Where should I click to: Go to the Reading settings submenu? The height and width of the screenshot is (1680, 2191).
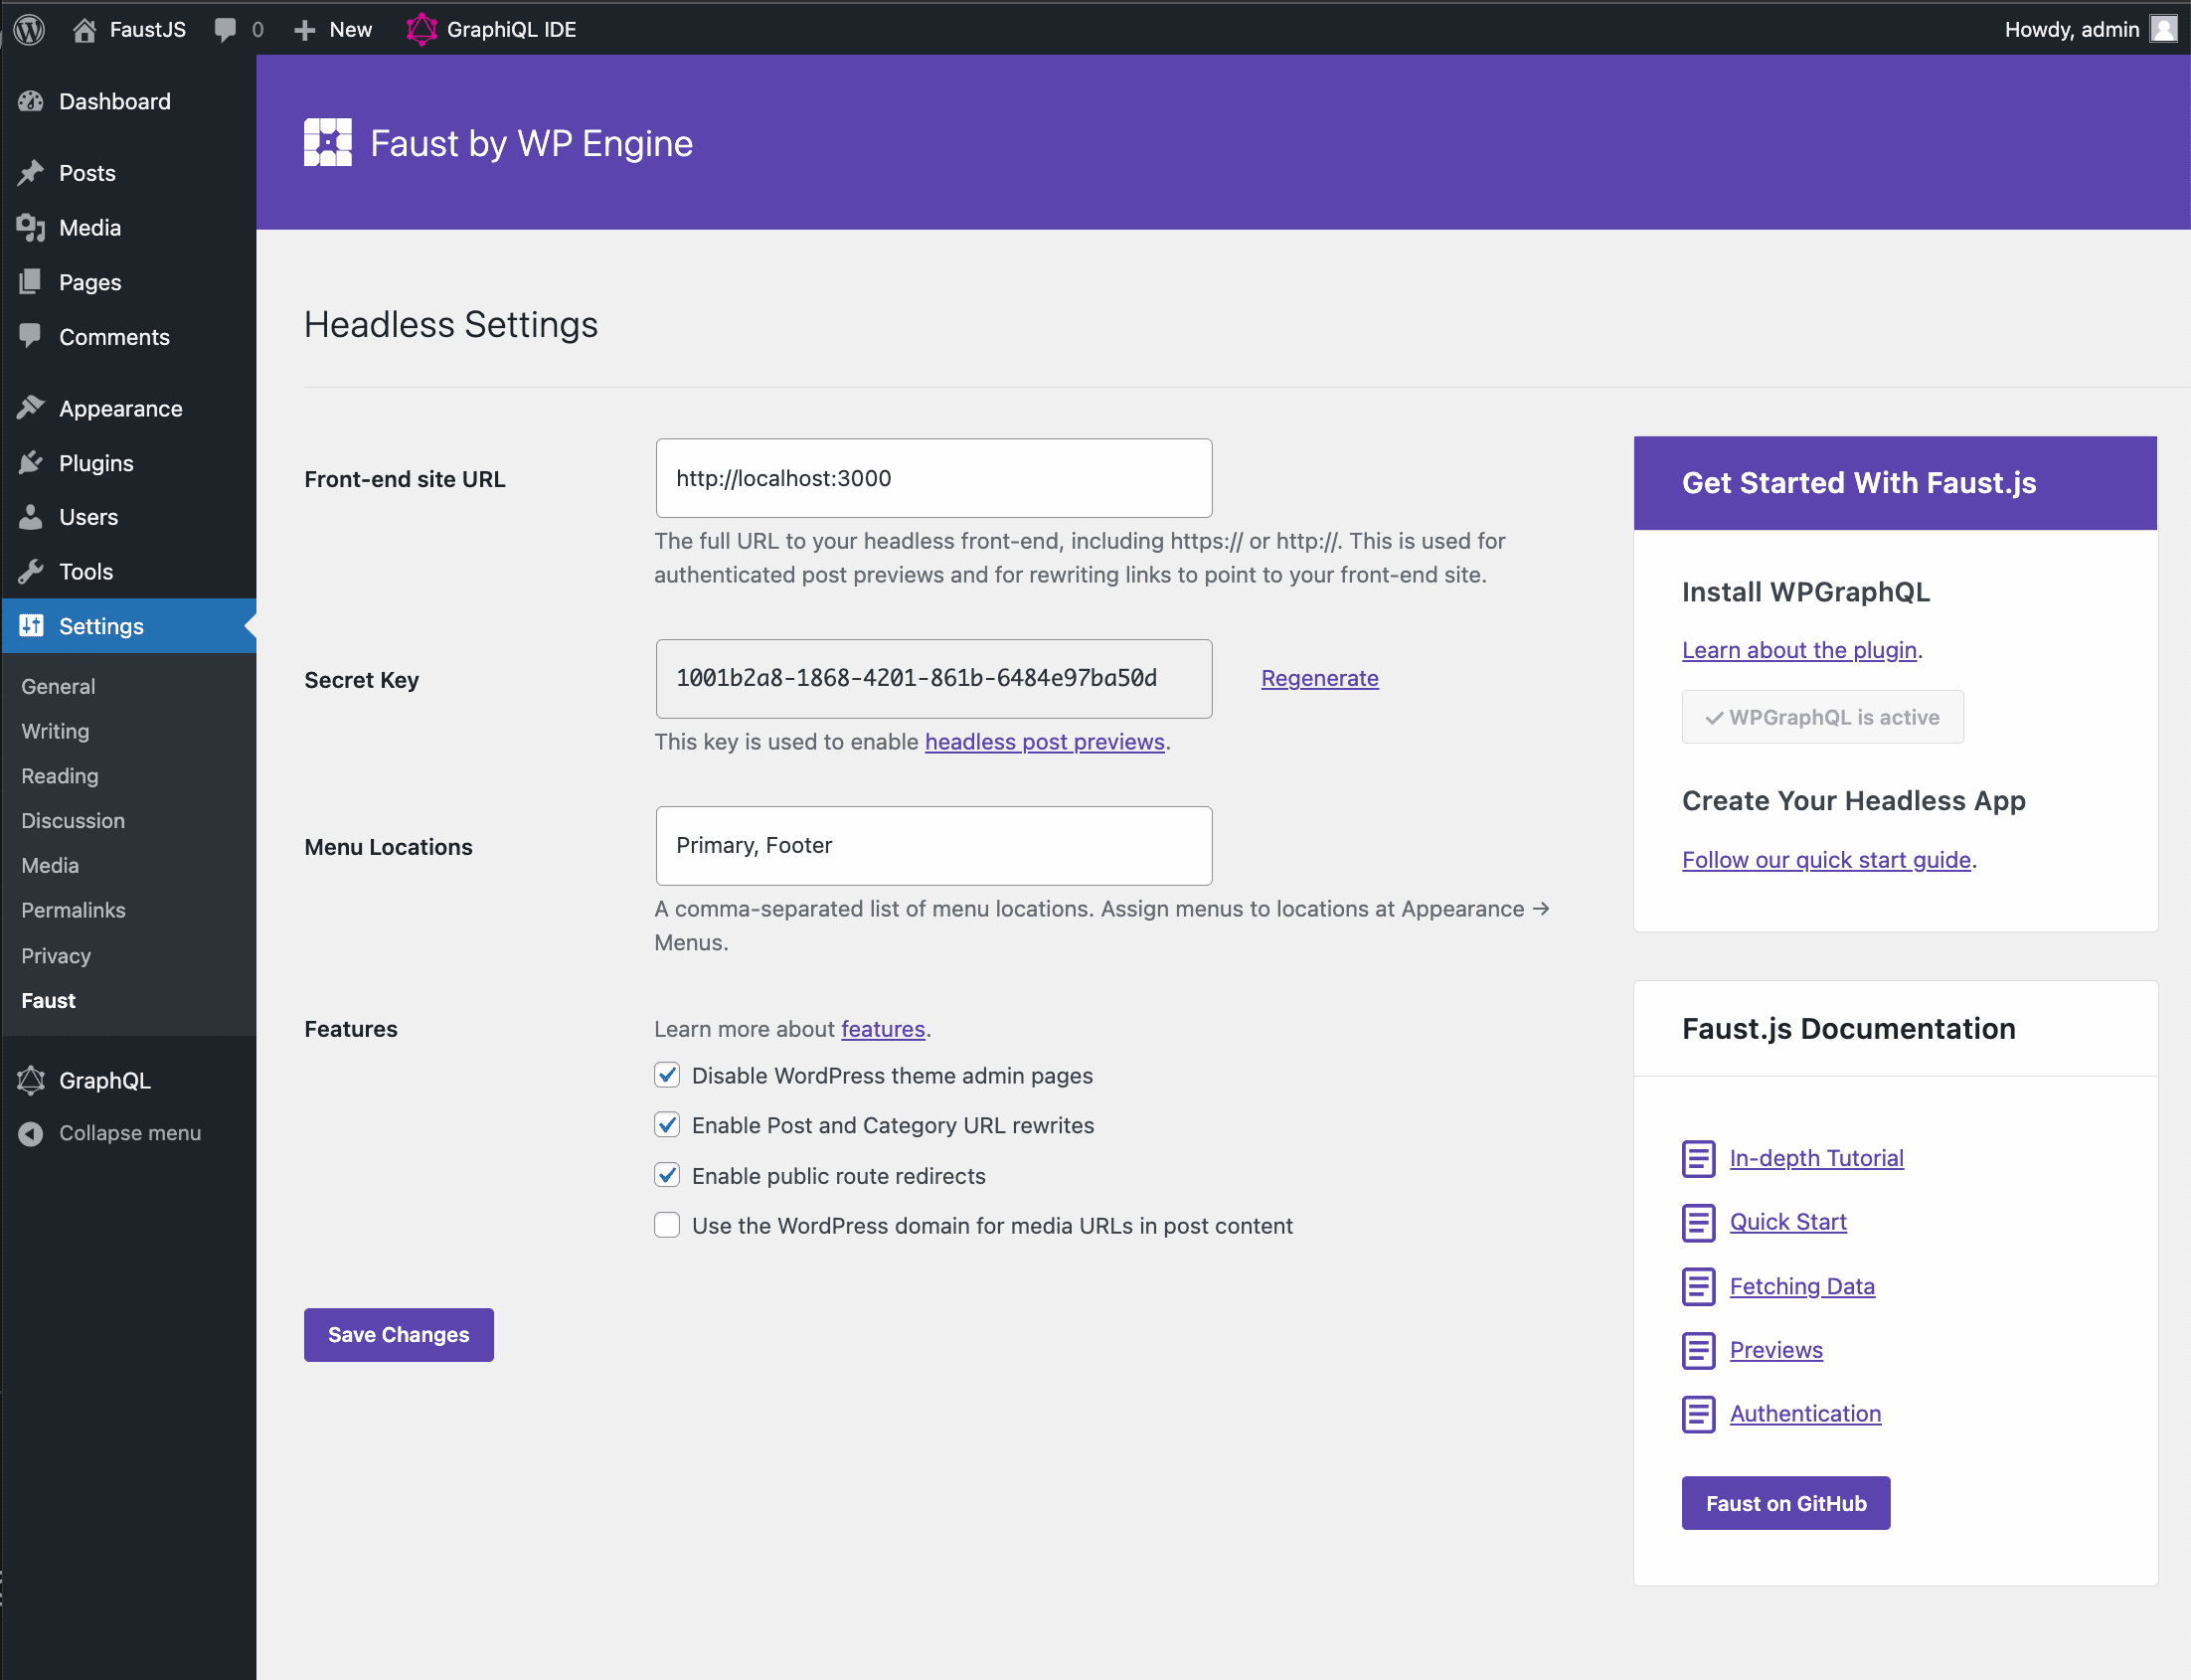60,776
